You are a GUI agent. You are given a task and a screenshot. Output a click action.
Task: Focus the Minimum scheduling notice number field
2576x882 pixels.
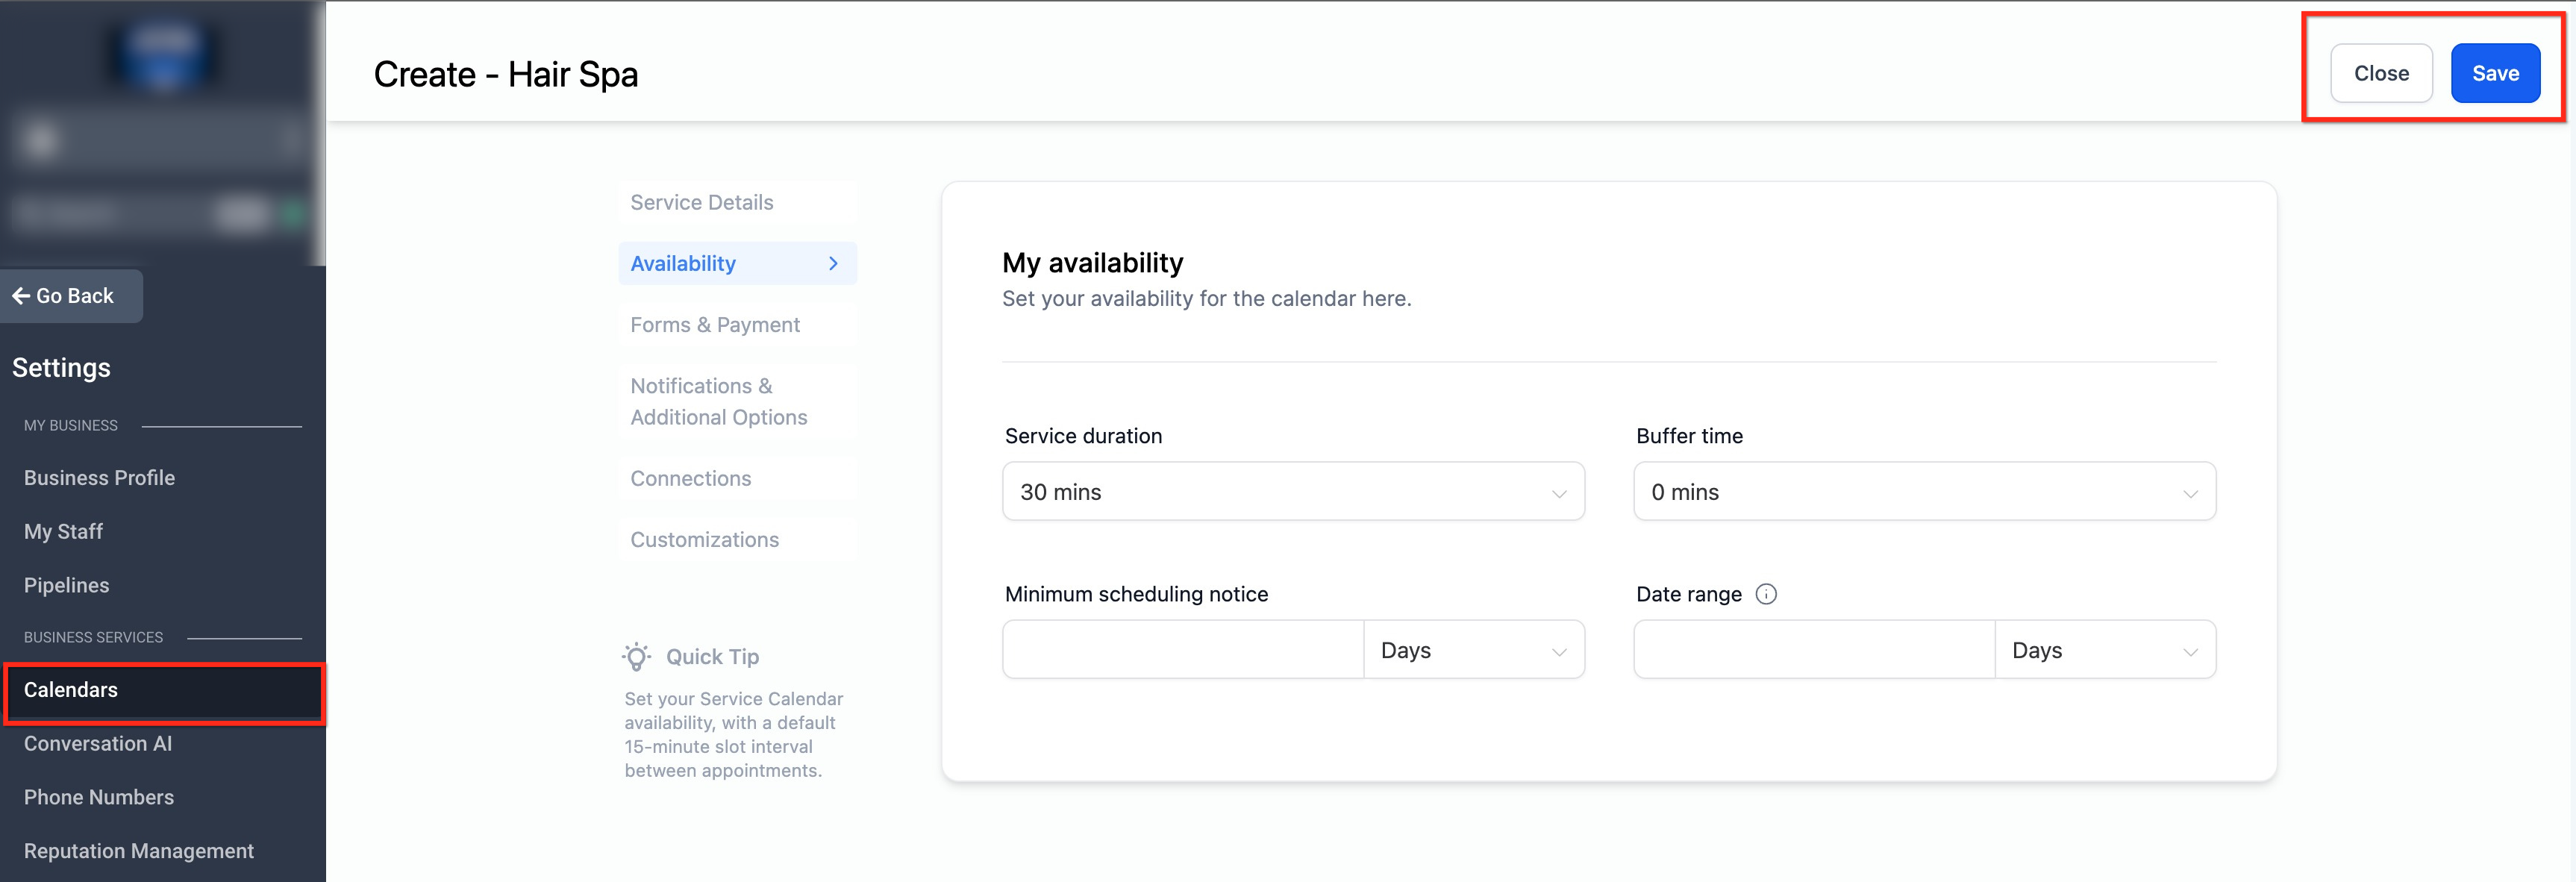1182,650
